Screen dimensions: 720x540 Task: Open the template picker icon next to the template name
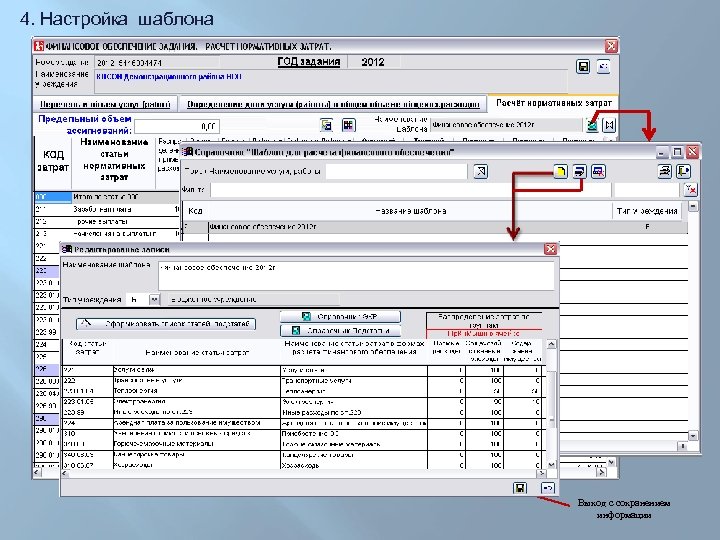(x=592, y=124)
